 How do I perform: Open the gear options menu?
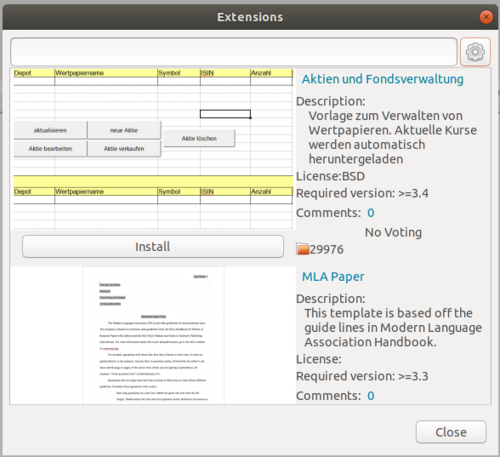(x=475, y=52)
